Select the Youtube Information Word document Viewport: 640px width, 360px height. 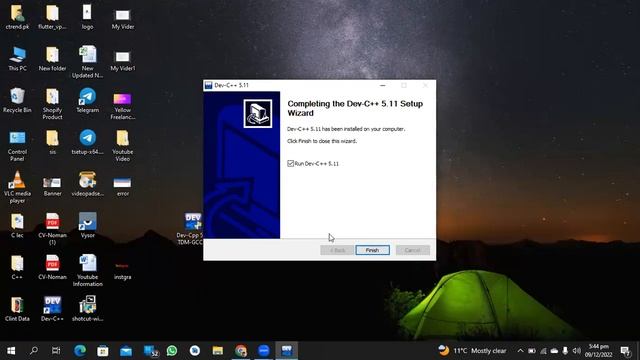[x=87, y=270]
